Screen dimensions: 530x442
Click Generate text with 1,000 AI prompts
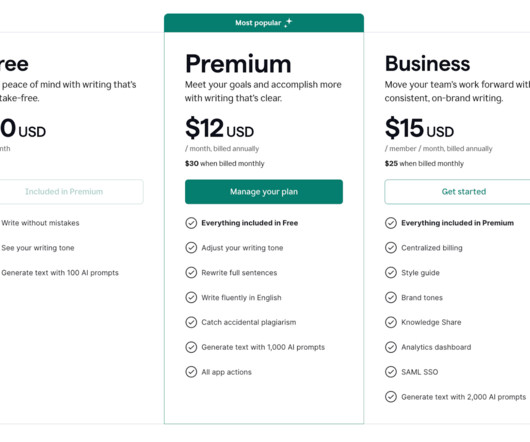click(263, 347)
